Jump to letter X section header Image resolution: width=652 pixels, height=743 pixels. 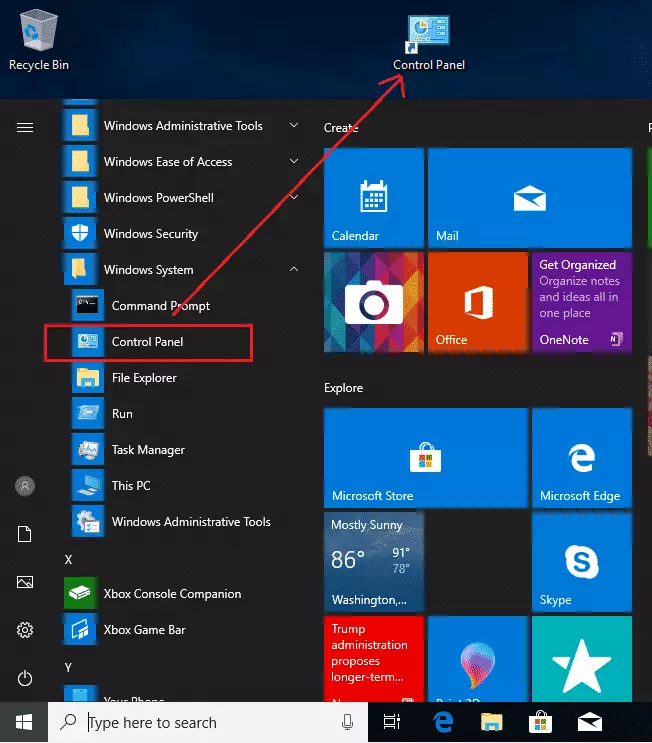click(68, 559)
